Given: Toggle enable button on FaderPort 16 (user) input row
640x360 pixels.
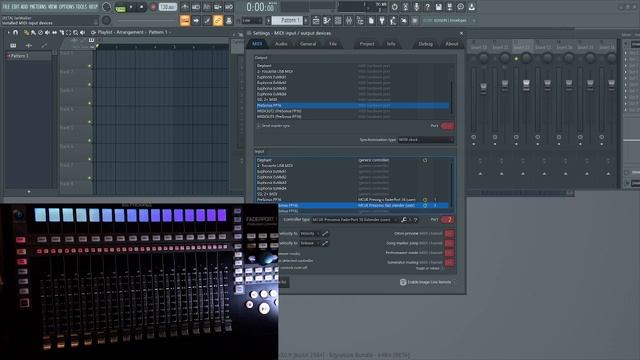Looking at the screenshot, I should 425,200.
